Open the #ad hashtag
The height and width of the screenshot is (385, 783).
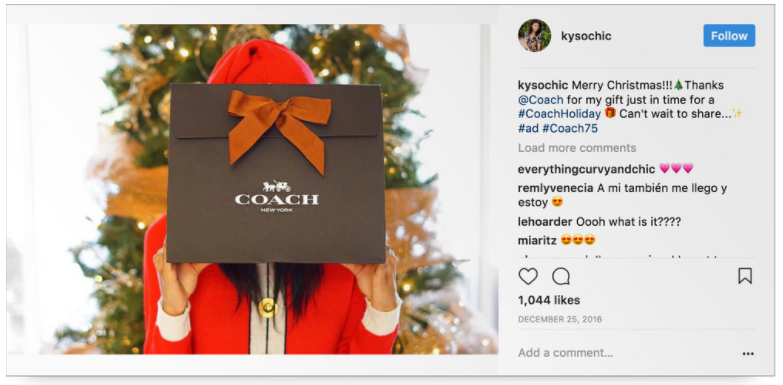point(528,128)
